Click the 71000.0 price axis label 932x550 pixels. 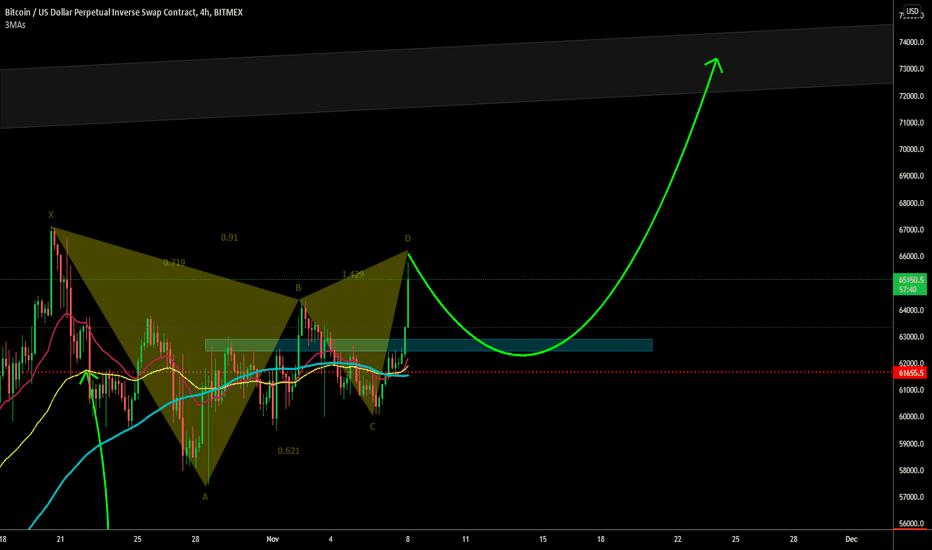tap(911, 122)
